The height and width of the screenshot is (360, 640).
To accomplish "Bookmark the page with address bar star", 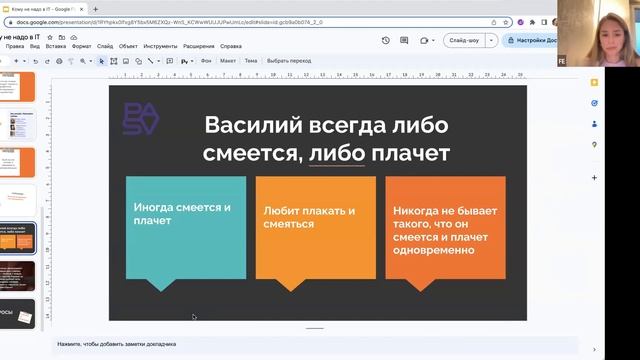I will [x=506, y=22].
